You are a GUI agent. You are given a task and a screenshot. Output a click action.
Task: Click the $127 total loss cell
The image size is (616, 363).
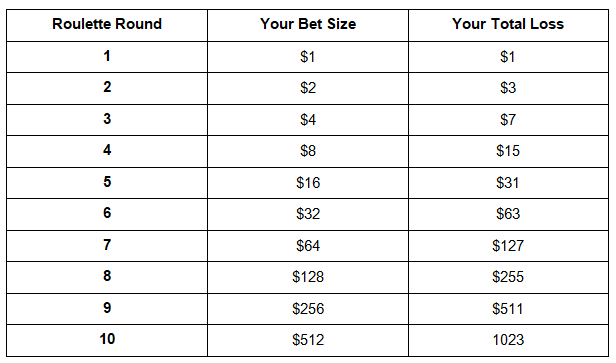click(x=508, y=246)
